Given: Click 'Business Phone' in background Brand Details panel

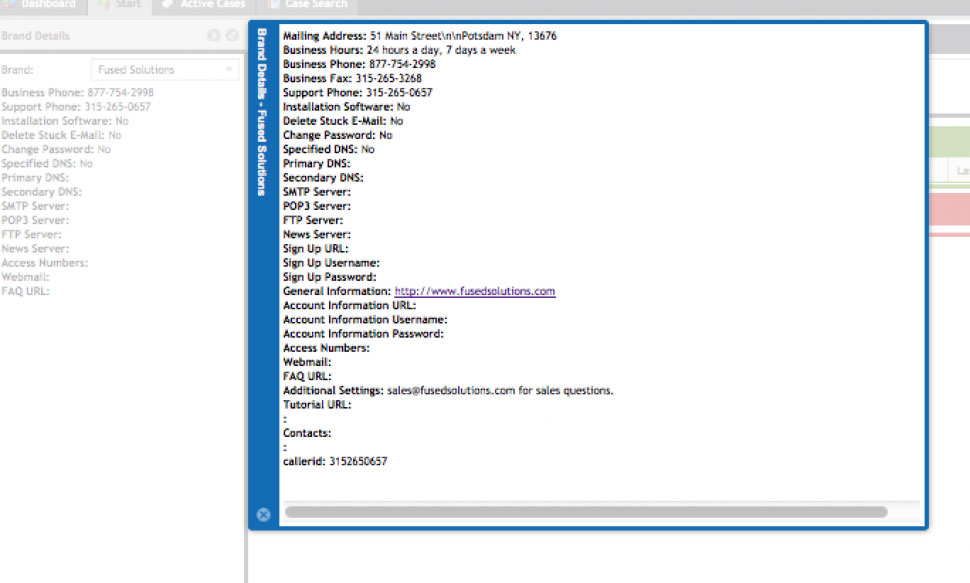Looking at the screenshot, I should click(x=77, y=93).
